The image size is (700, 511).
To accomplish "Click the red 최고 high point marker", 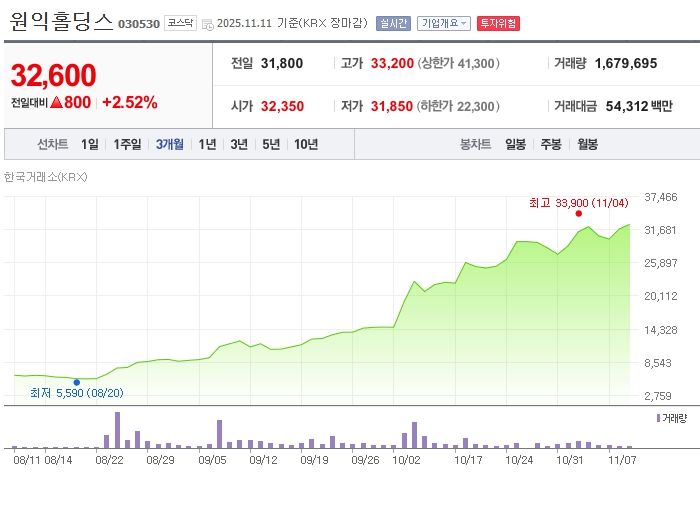I will click(579, 214).
